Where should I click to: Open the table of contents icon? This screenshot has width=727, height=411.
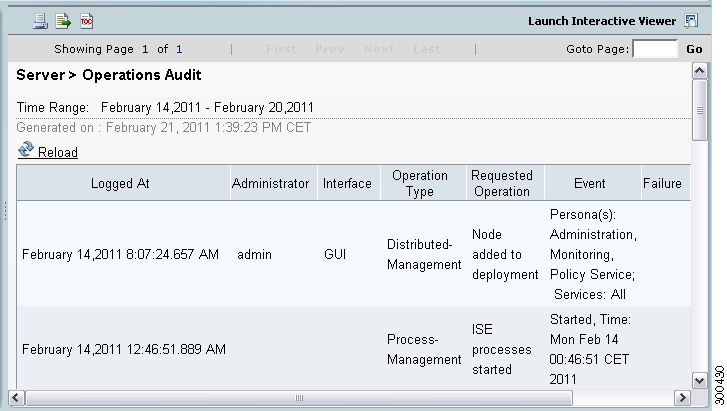pyautogui.click(x=87, y=21)
